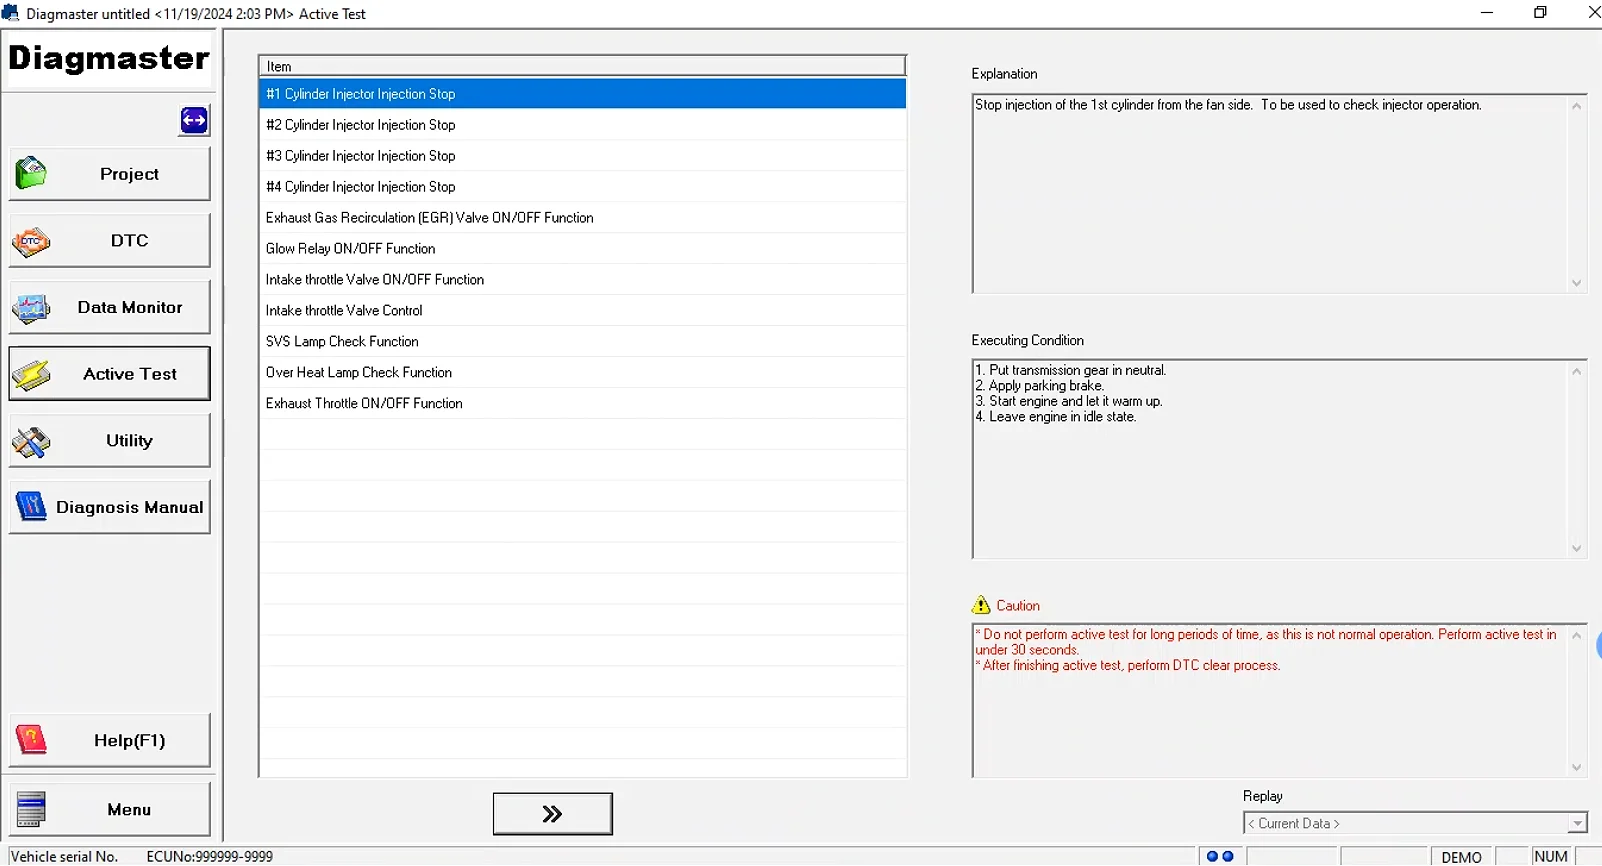Select Intake throttle Valve ON/OFF Function
The height and width of the screenshot is (866, 1602).
click(582, 280)
